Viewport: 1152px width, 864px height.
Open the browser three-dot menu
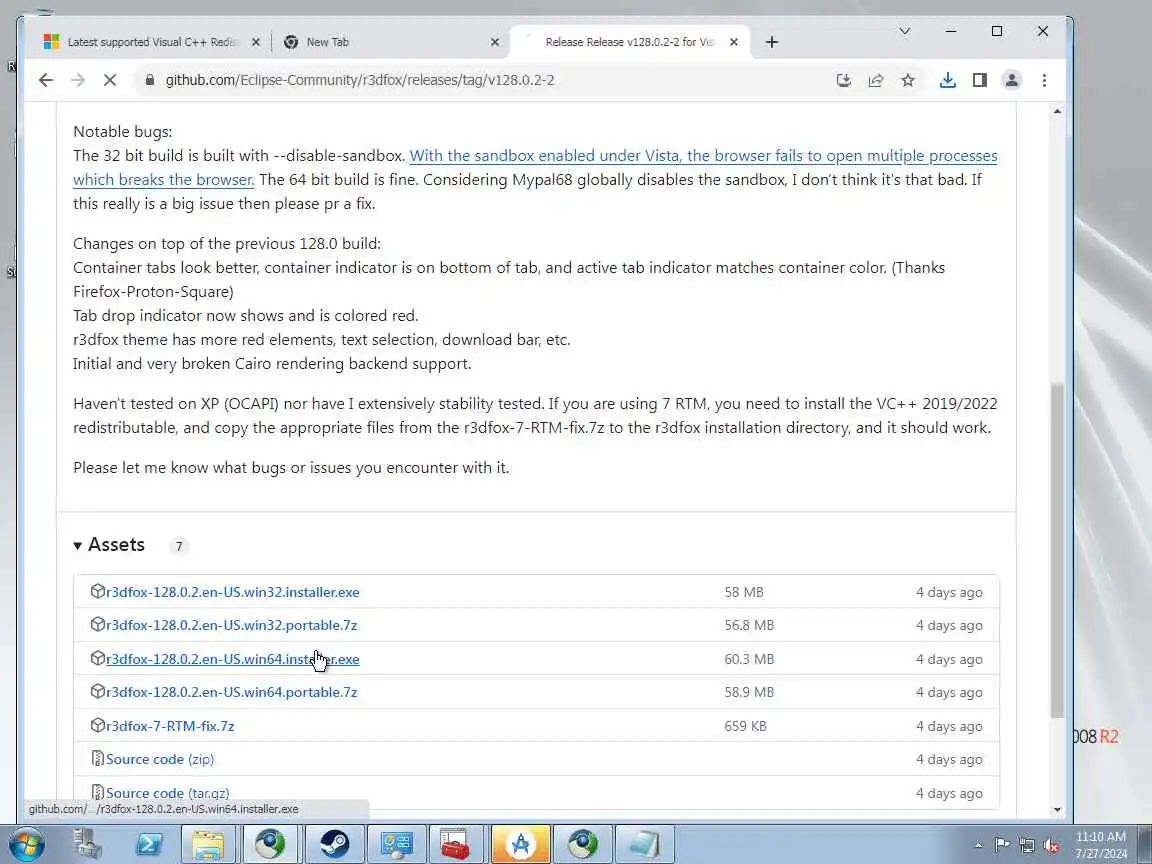tap(1044, 80)
